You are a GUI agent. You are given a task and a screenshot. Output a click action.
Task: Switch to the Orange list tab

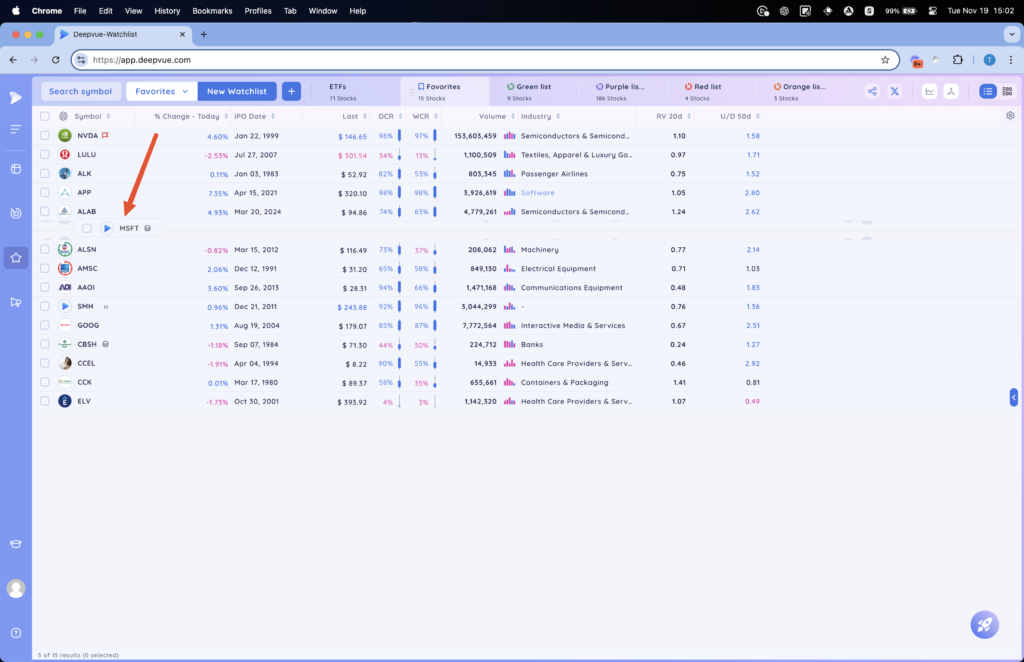coord(799,91)
